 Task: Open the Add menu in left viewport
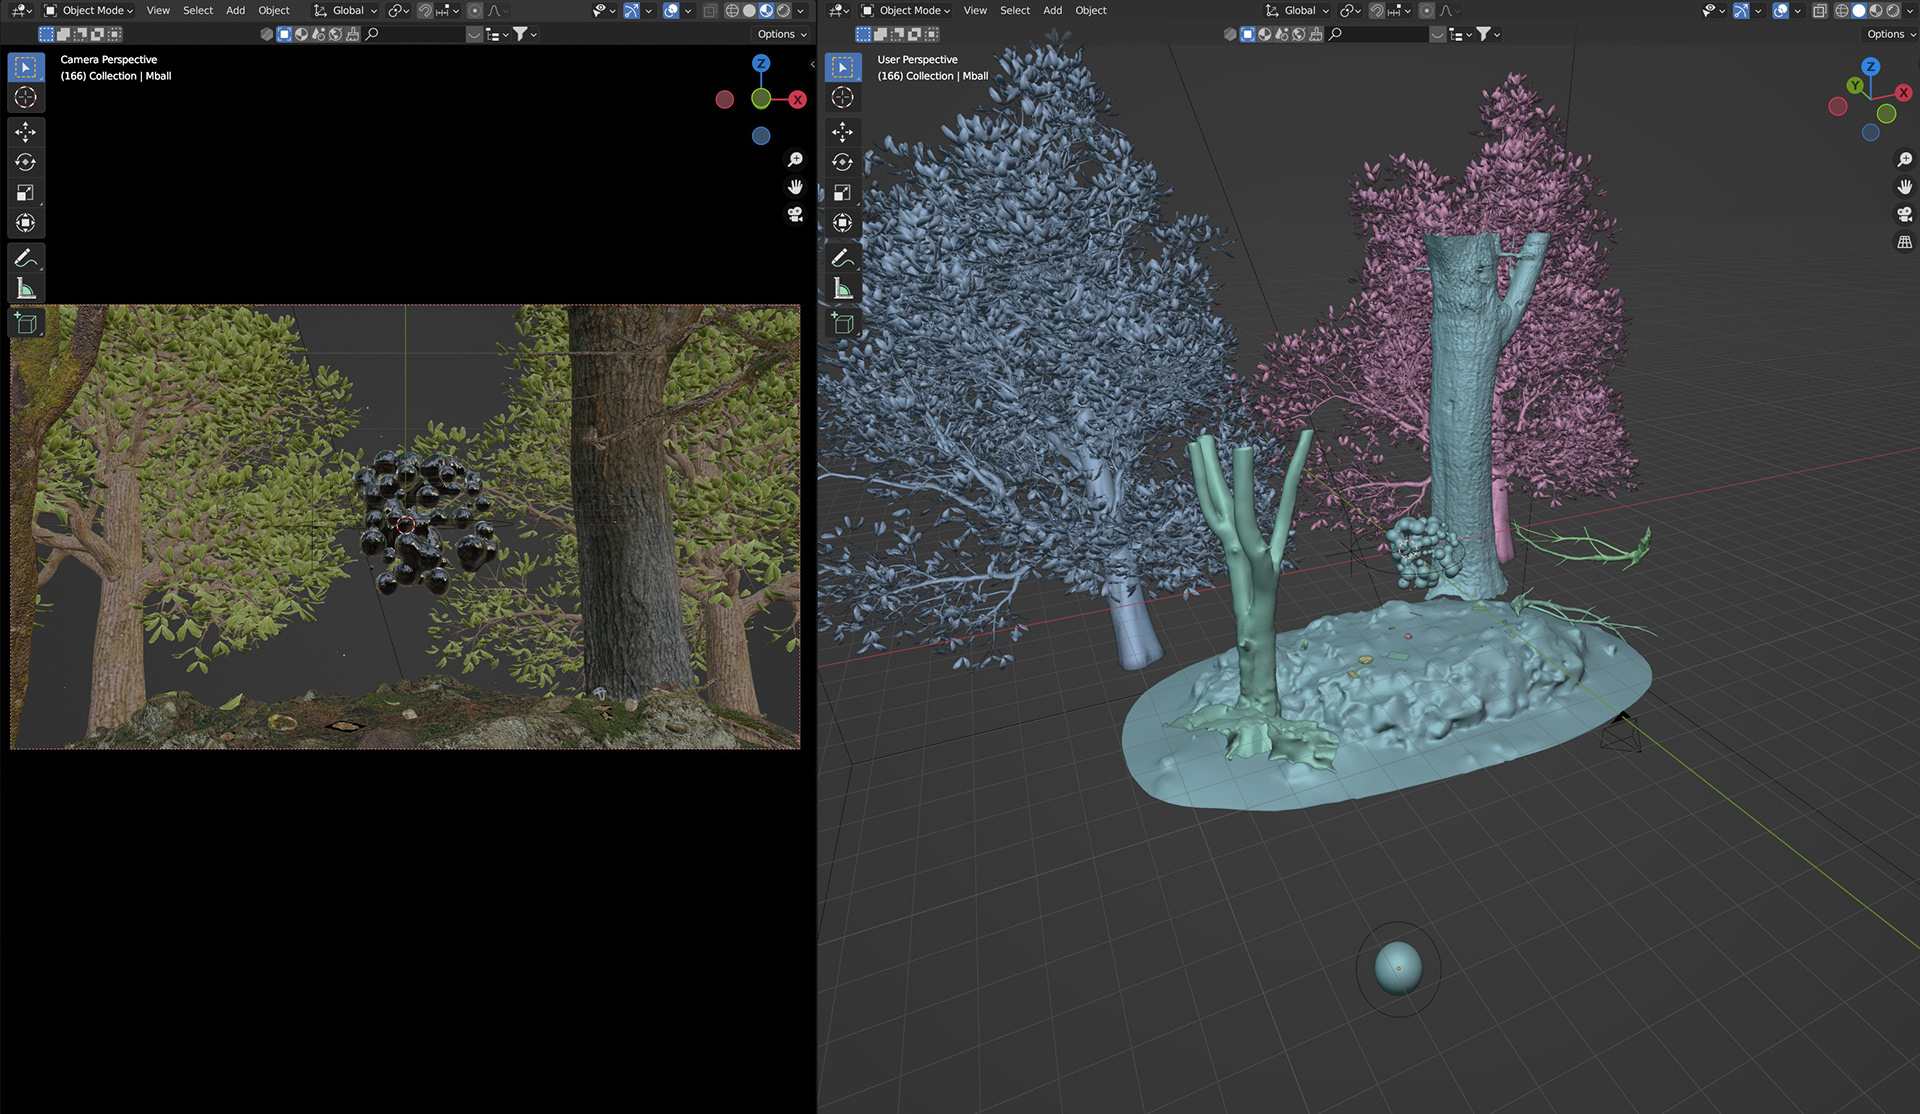[235, 11]
